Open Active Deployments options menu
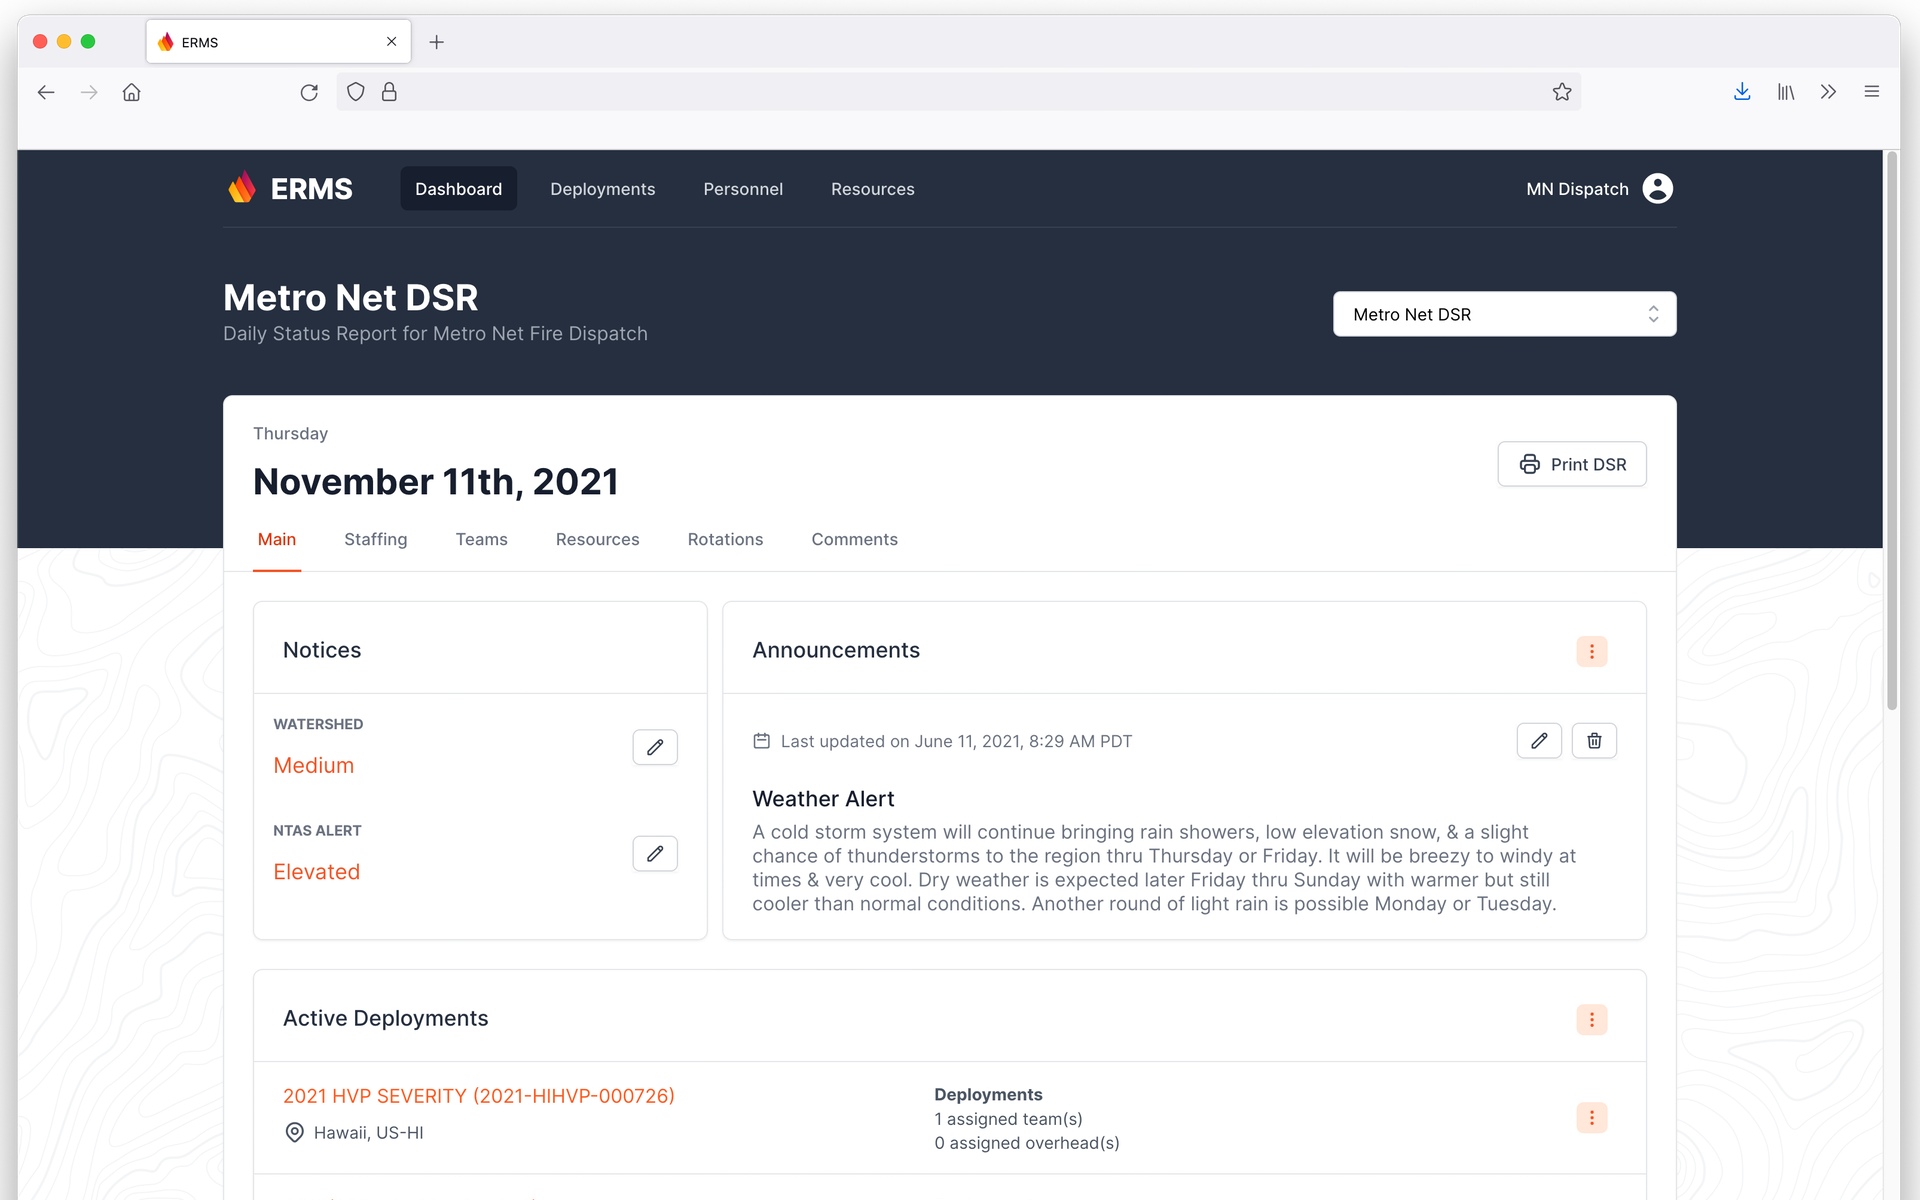 tap(1592, 1019)
